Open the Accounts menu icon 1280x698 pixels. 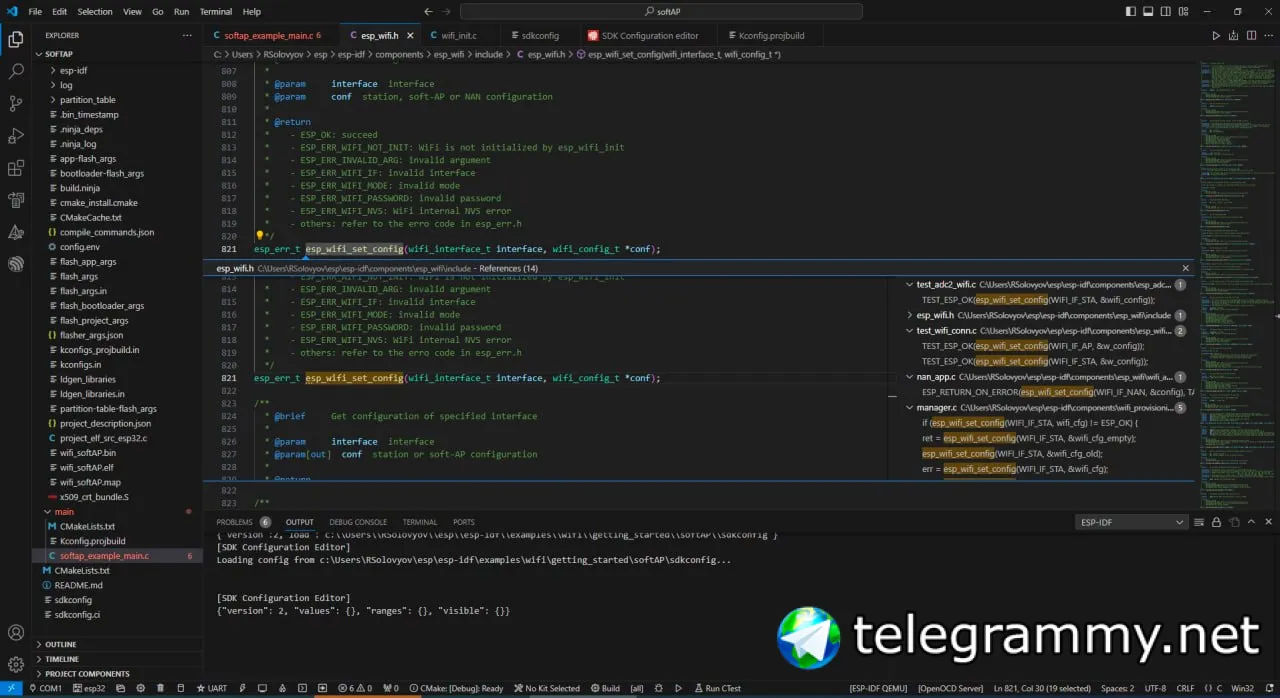pyautogui.click(x=16, y=633)
